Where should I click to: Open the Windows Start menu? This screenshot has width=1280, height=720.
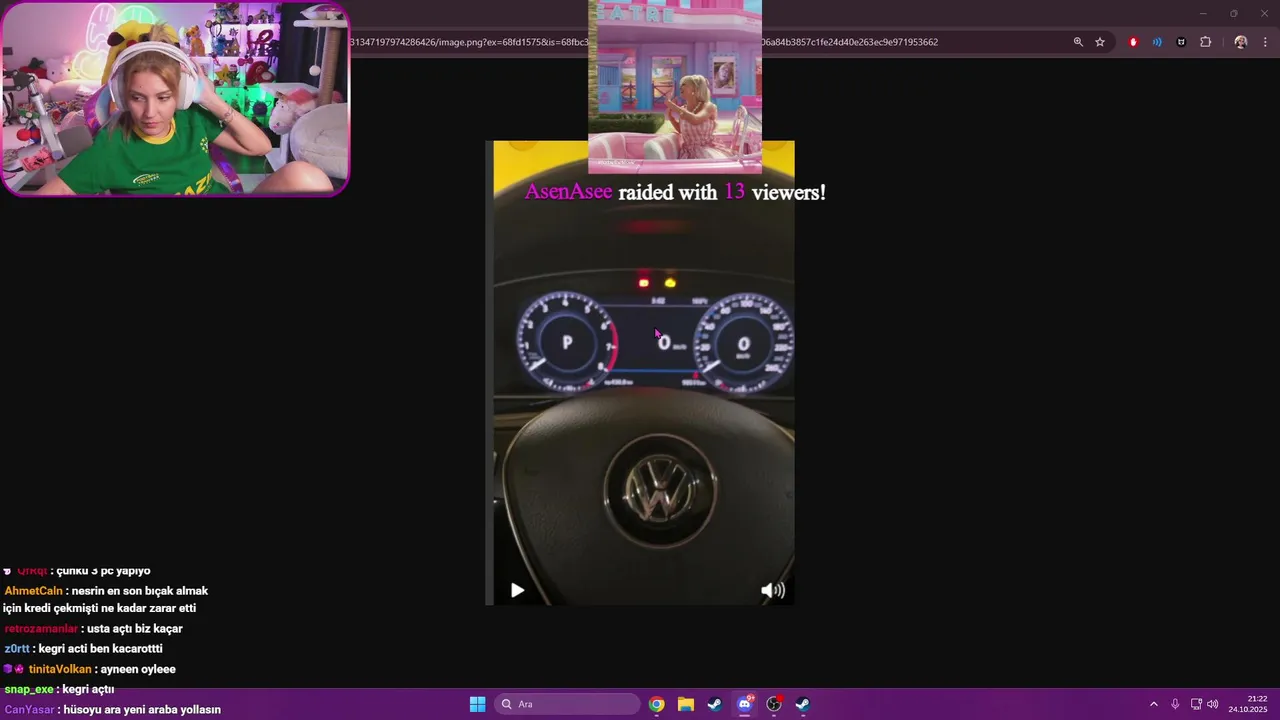tap(477, 704)
